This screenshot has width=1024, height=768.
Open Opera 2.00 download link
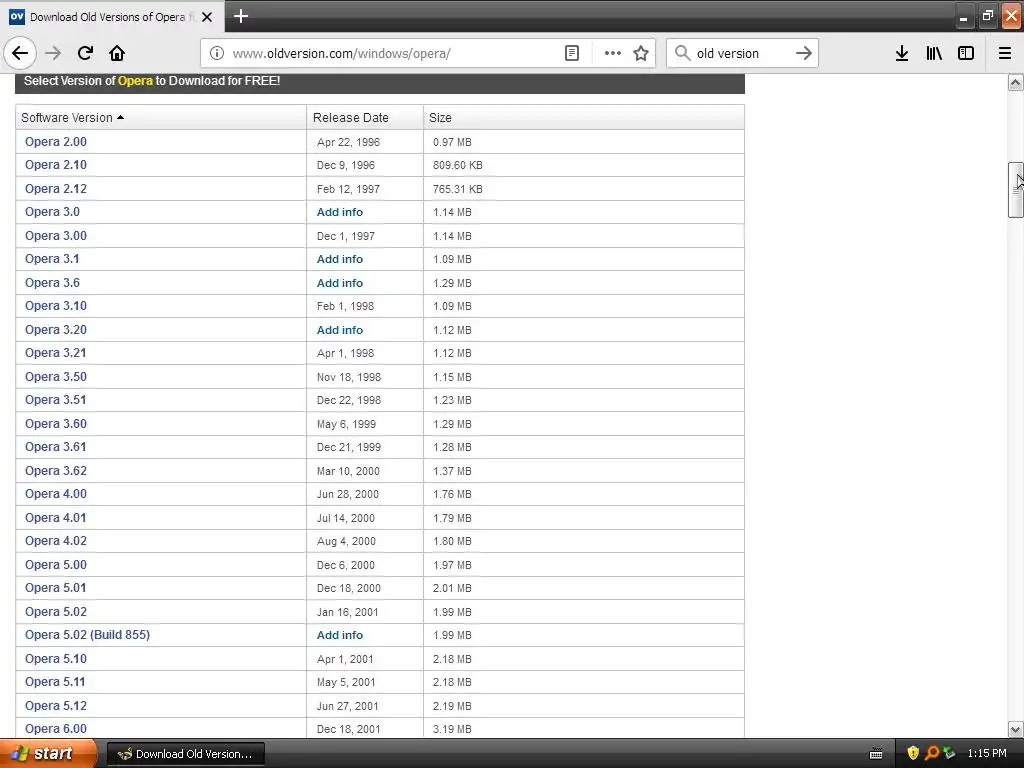(x=56, y=142)
